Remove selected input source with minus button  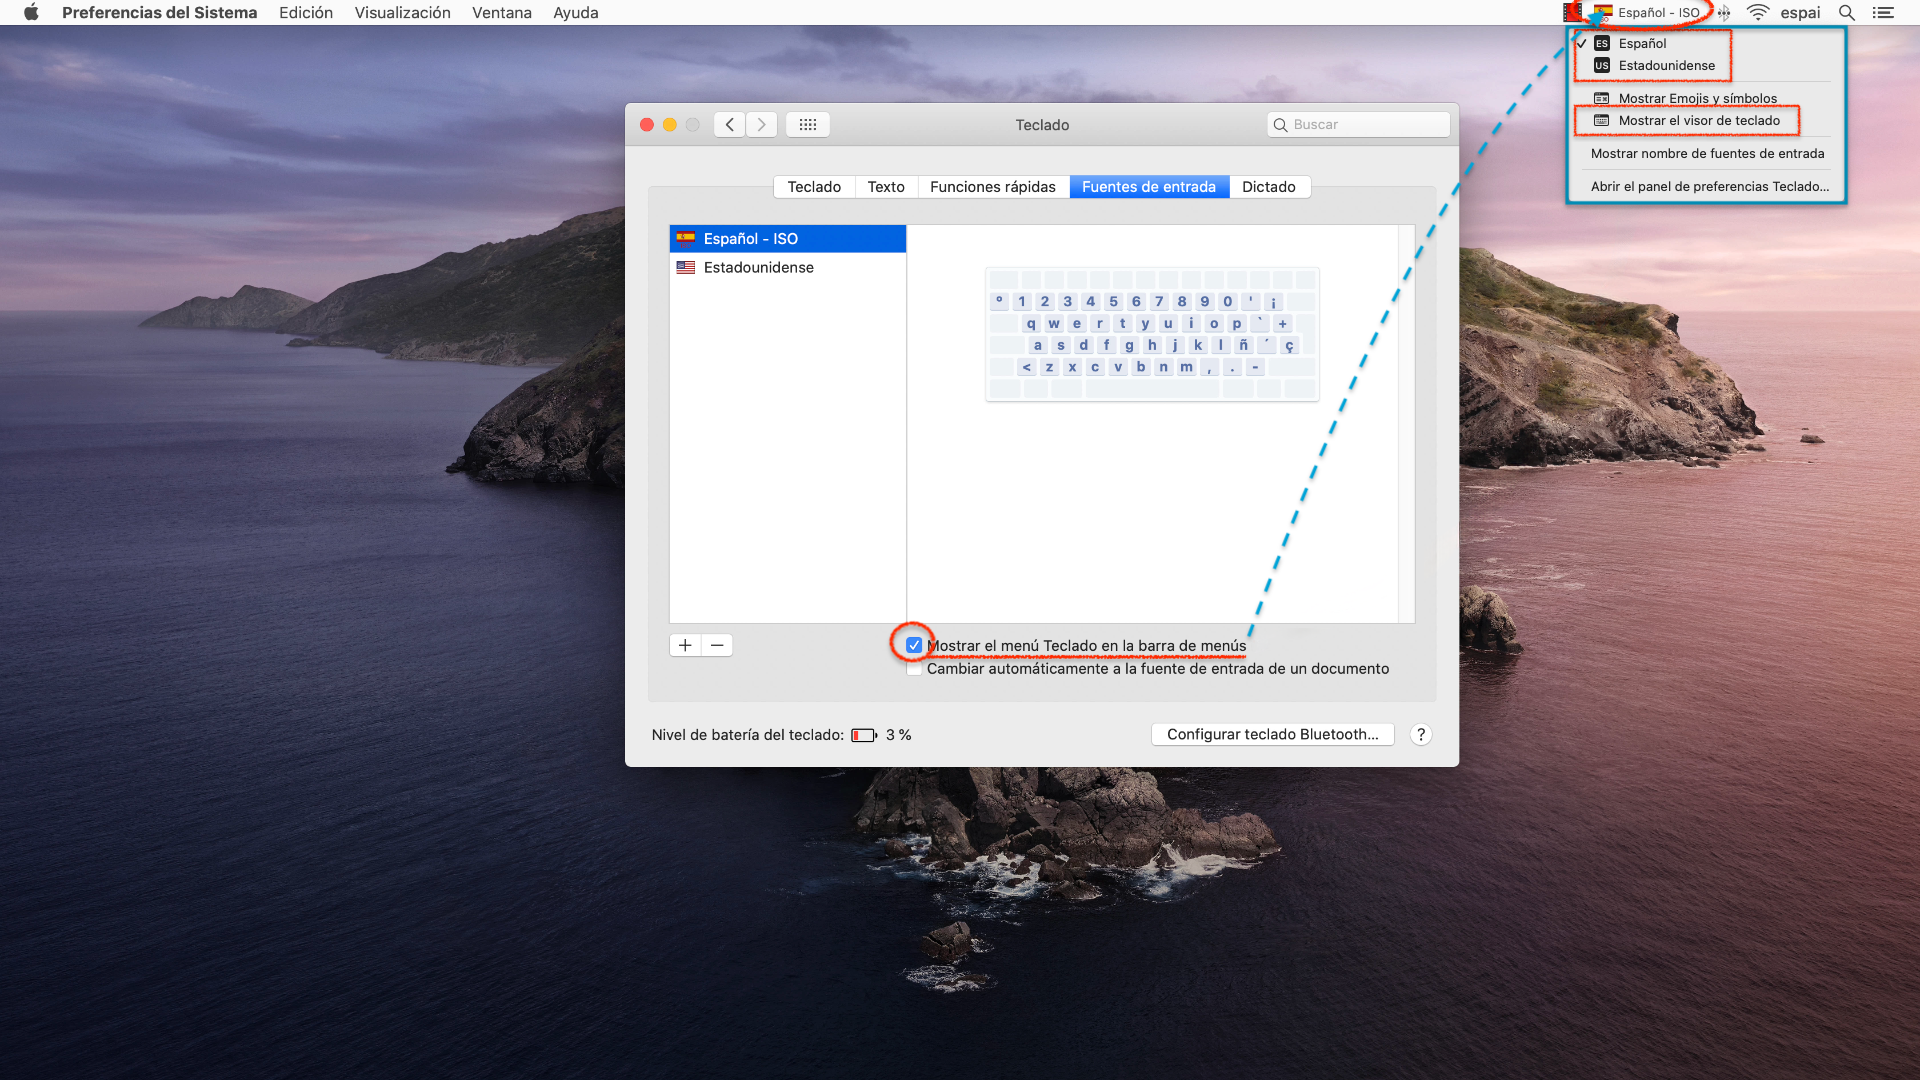click(717, 645)
